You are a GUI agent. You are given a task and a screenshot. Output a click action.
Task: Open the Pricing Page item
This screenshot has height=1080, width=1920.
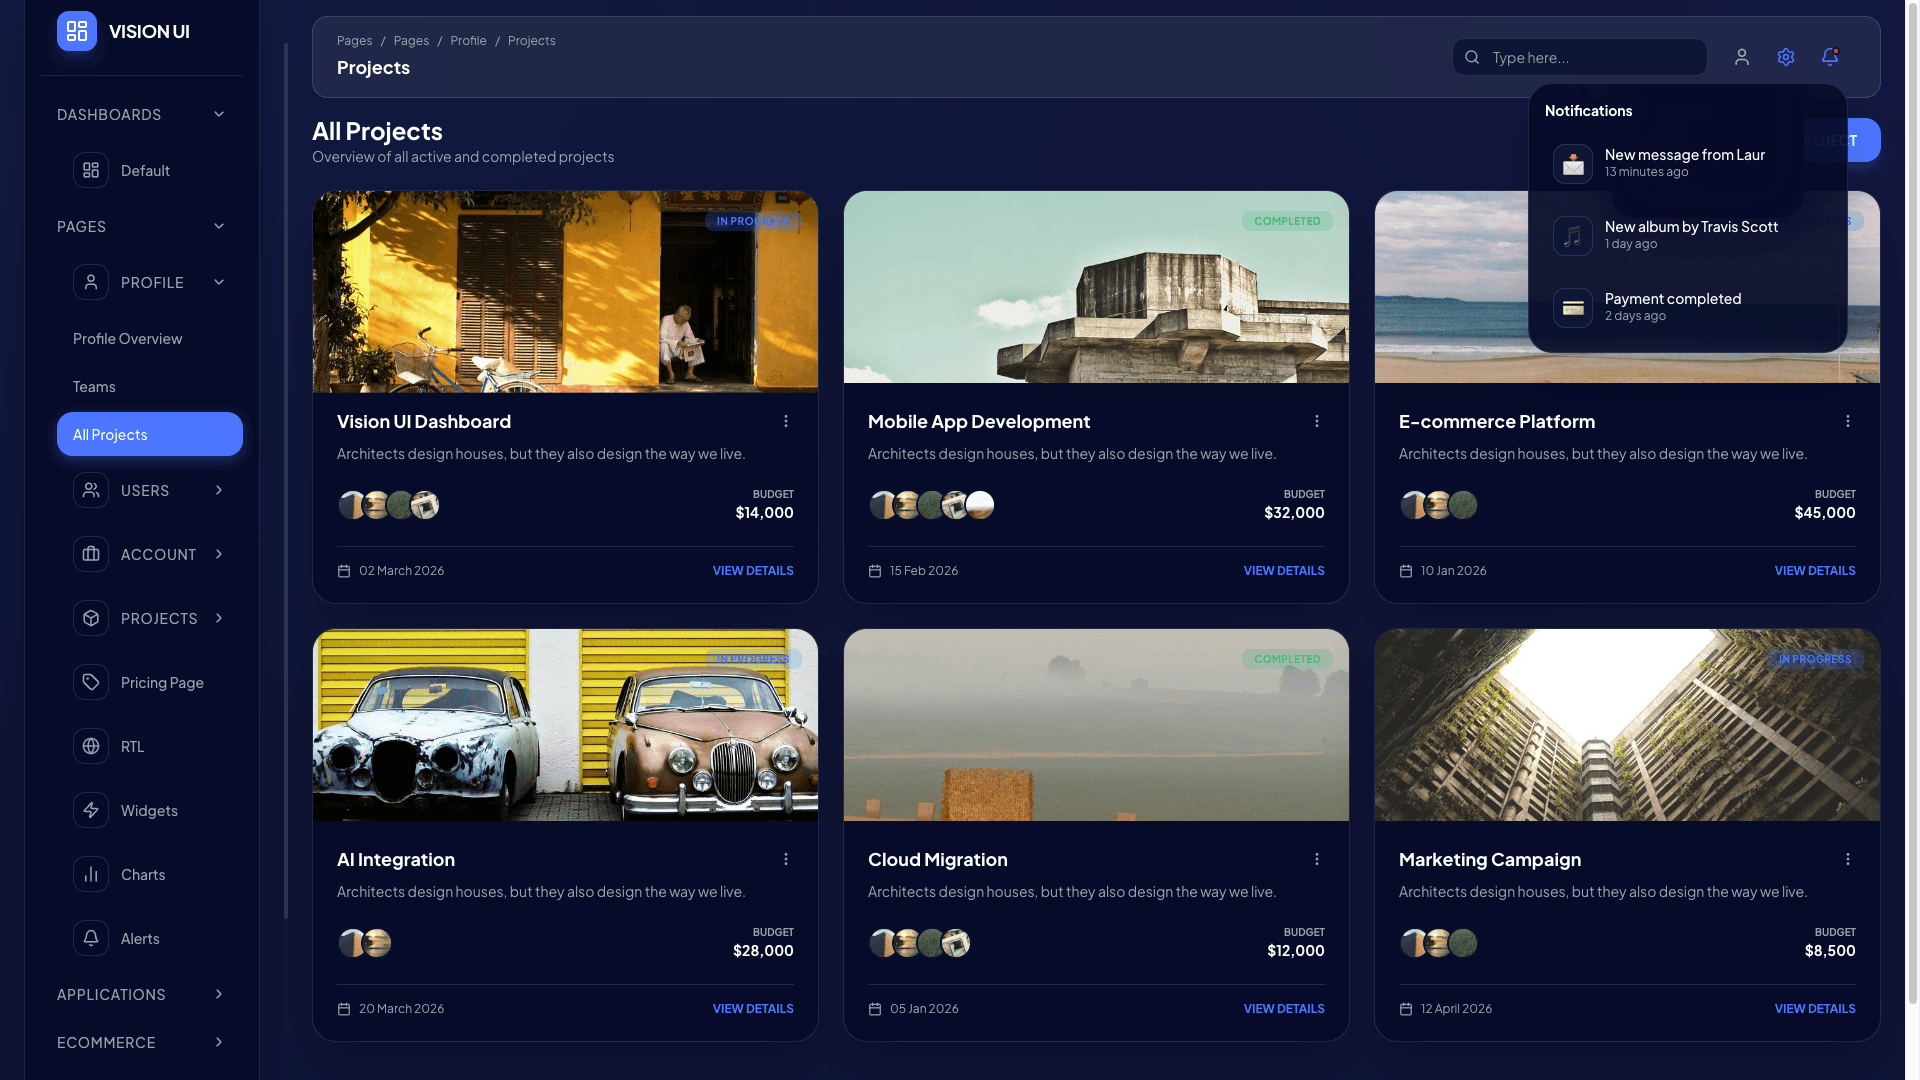[160, 682]
